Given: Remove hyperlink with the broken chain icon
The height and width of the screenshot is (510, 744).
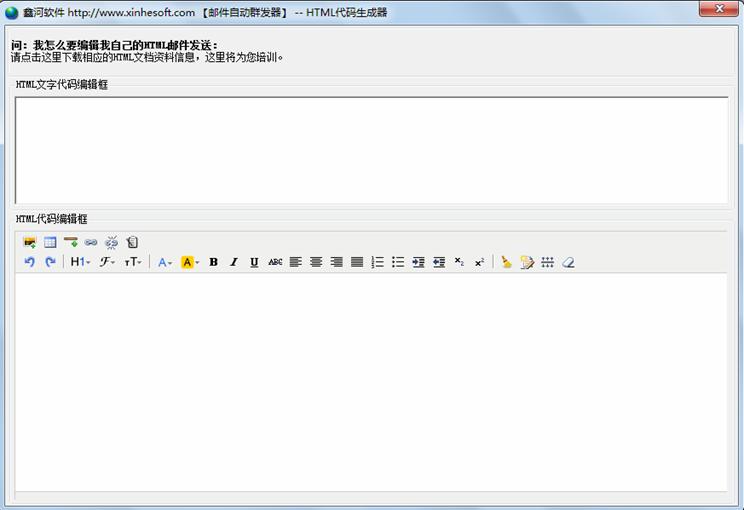Looking at the screenshot, I should [x=112, y=242].
